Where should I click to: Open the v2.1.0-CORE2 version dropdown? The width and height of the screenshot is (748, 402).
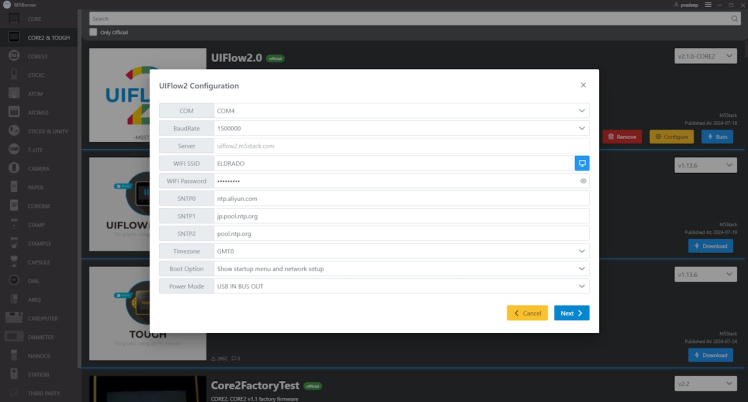pos(705,56)
